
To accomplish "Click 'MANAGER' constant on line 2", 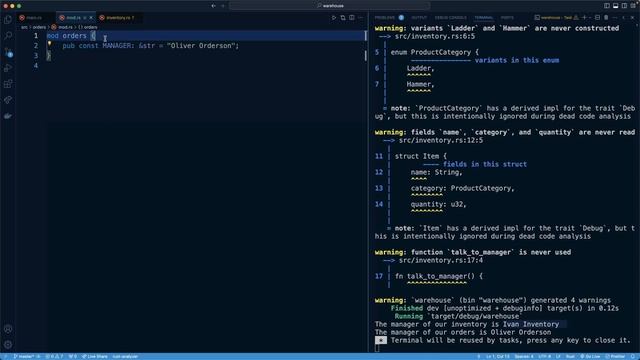I will (117, 45).
